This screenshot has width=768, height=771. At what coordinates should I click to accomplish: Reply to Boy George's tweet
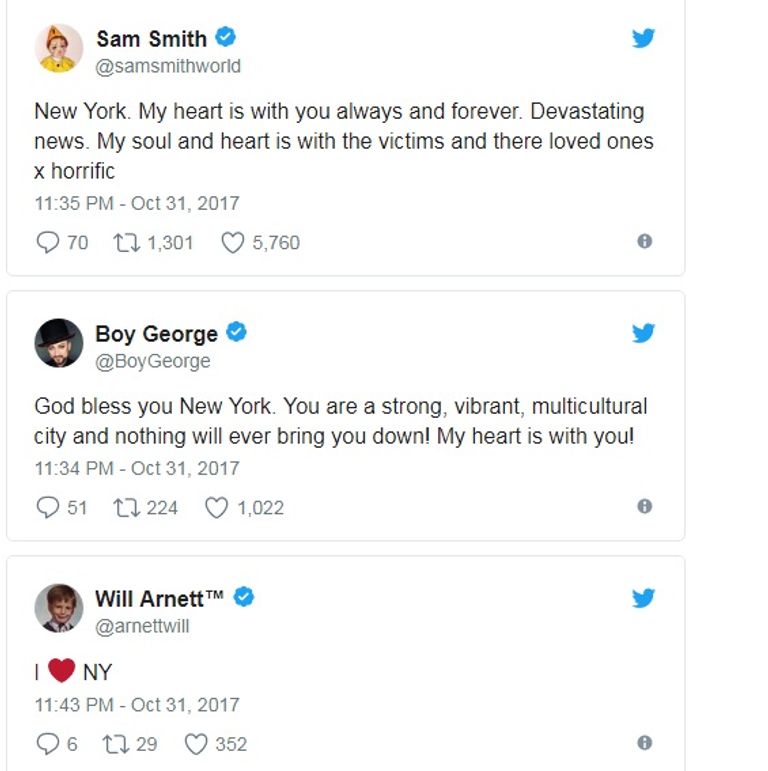pyautogui.click(x=47, y=508)
